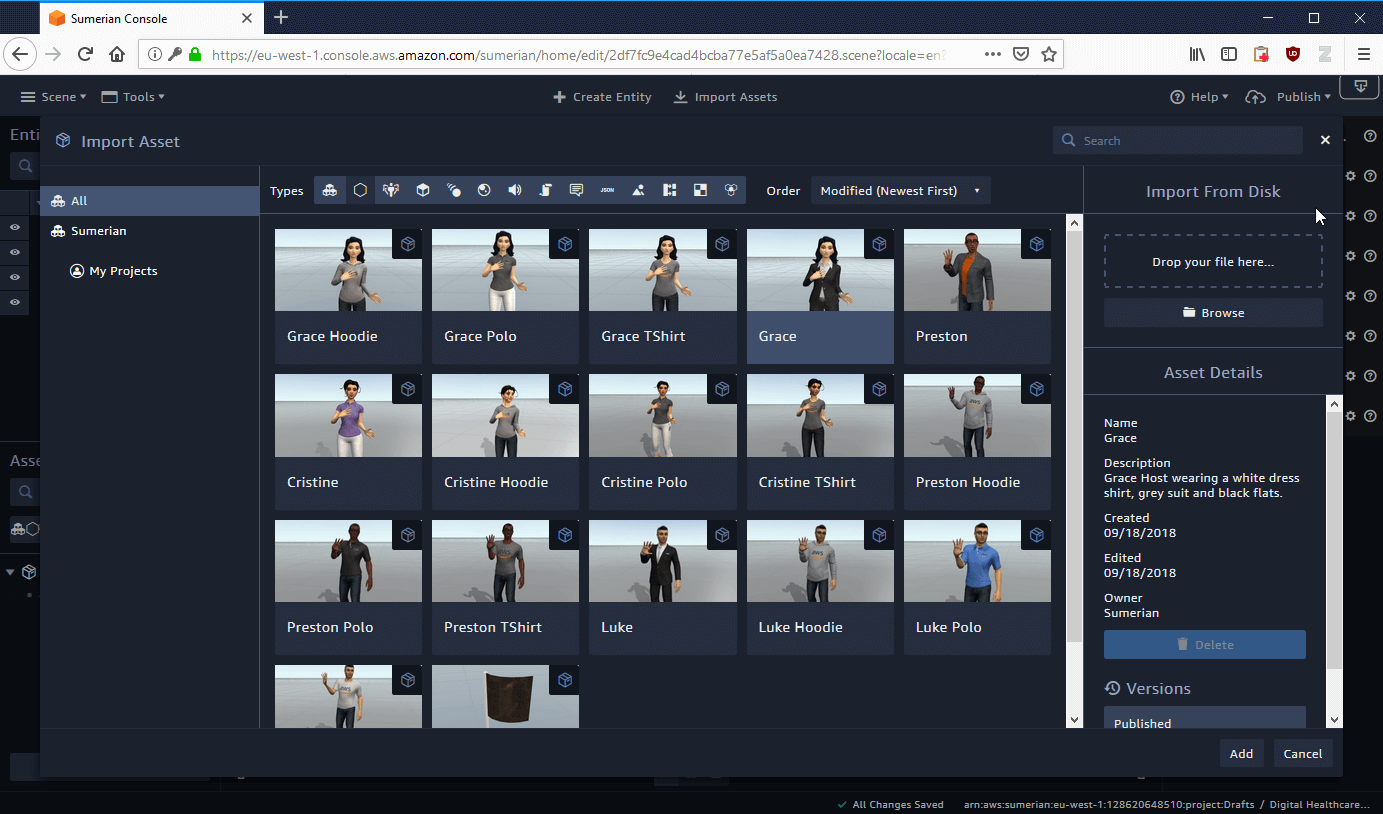Toggle the material sphere type filter

click(x=484, y=190)
